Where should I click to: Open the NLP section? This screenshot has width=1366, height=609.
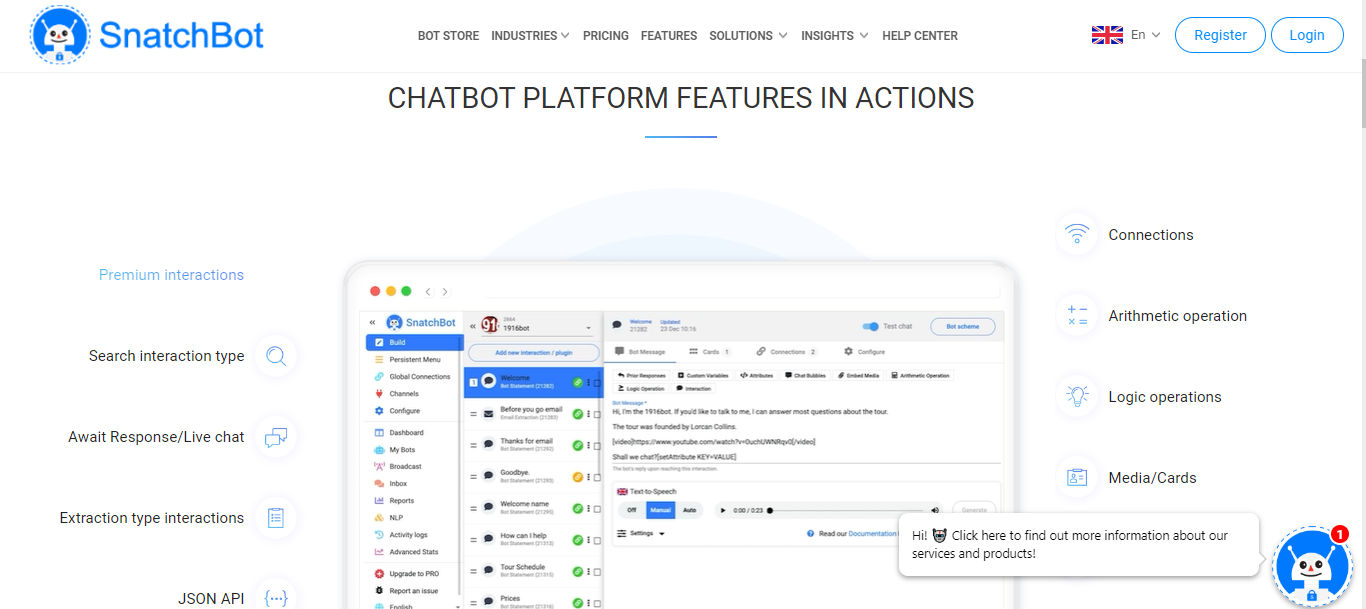point(393,517)
